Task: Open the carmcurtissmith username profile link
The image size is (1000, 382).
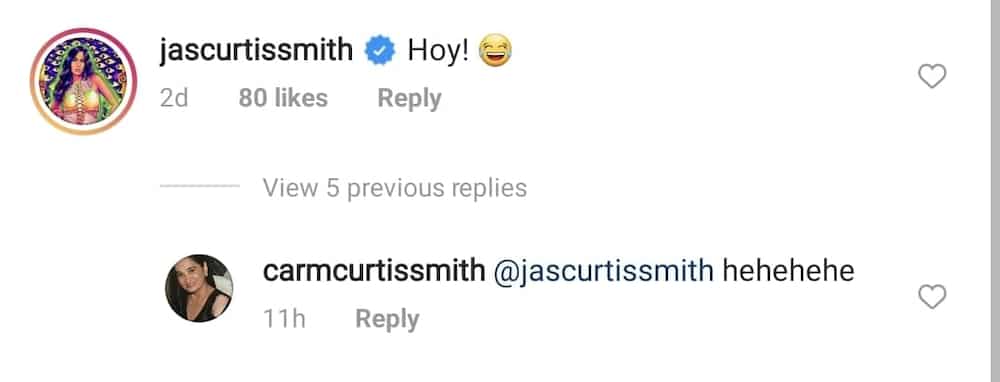Action: [374, 271]
